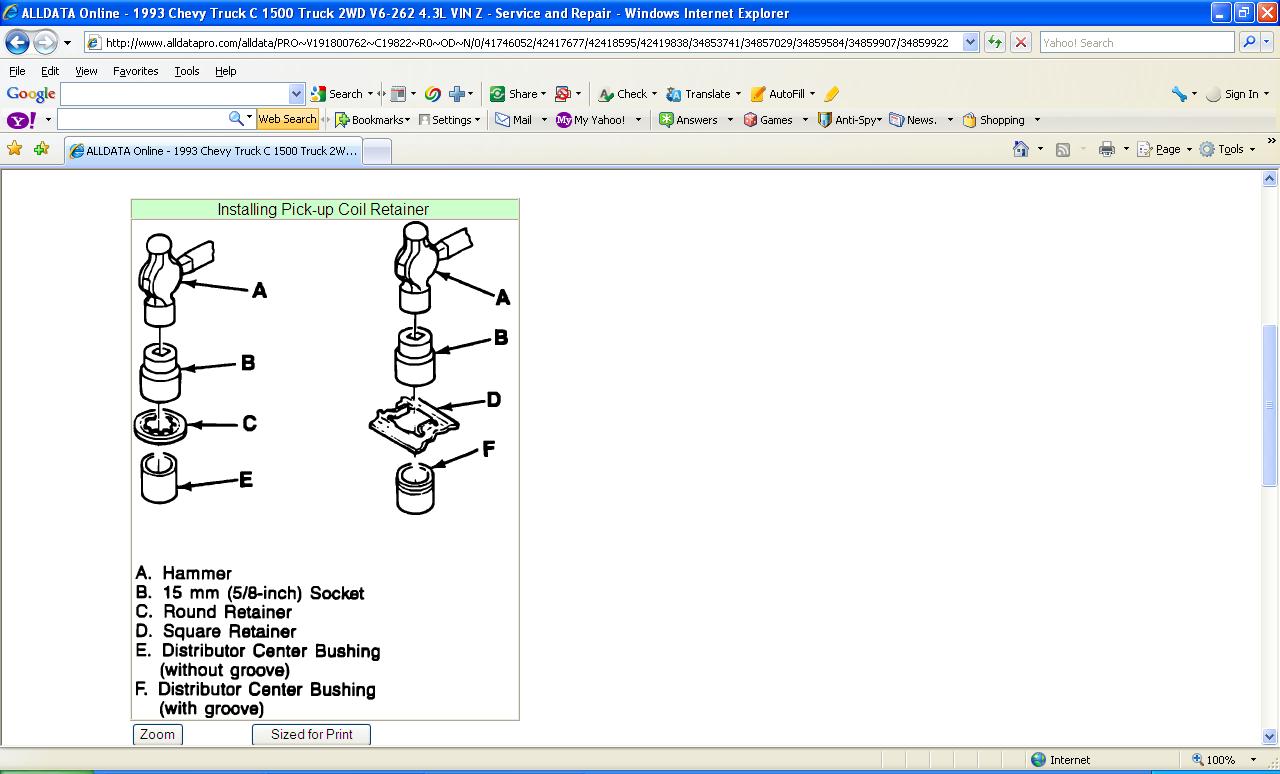This screenshot has width=1280, height=774.
Task: Expand the address bar URL history dropdown
Action: [970, 43]
